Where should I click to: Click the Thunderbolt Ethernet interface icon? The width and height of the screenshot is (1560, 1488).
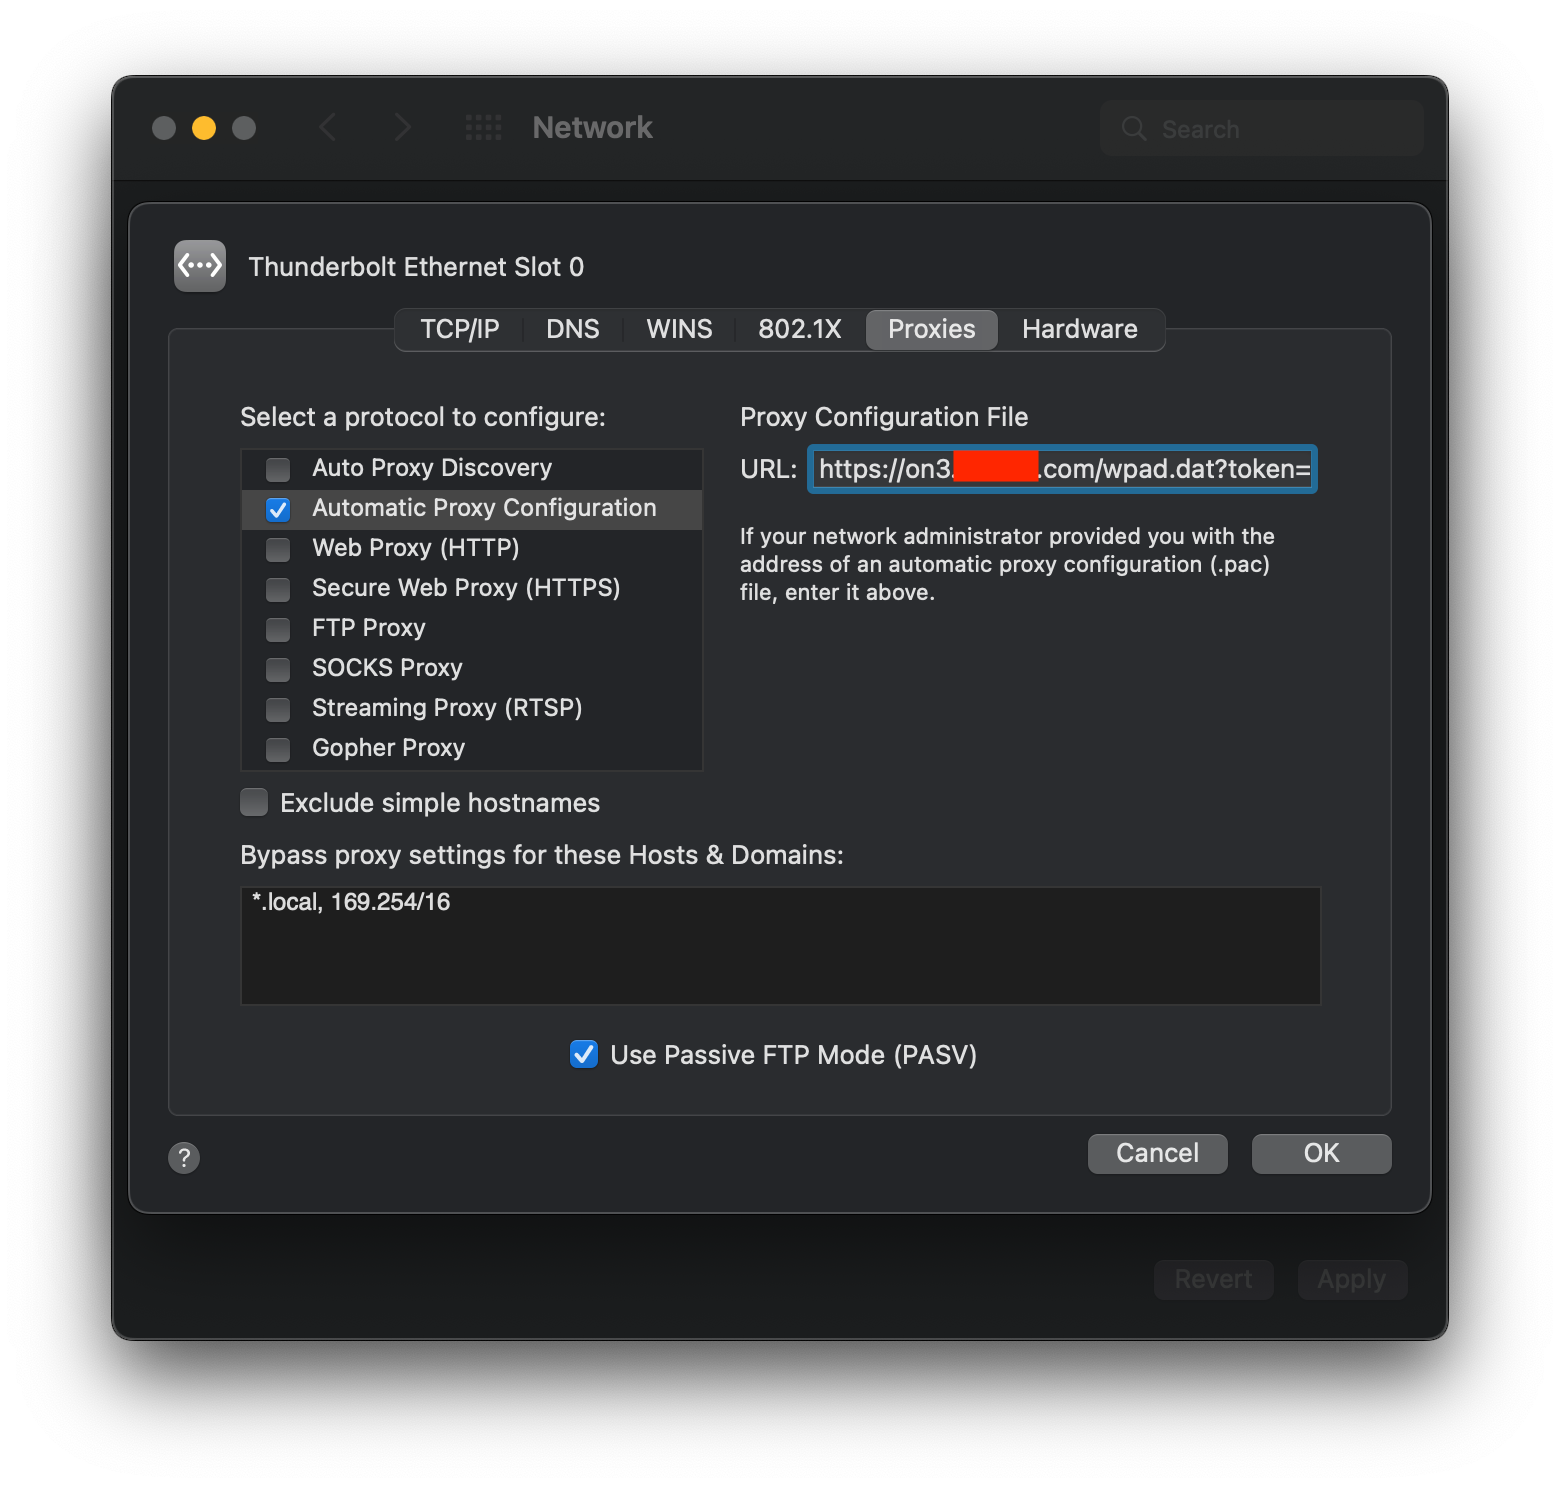[200, 266]
